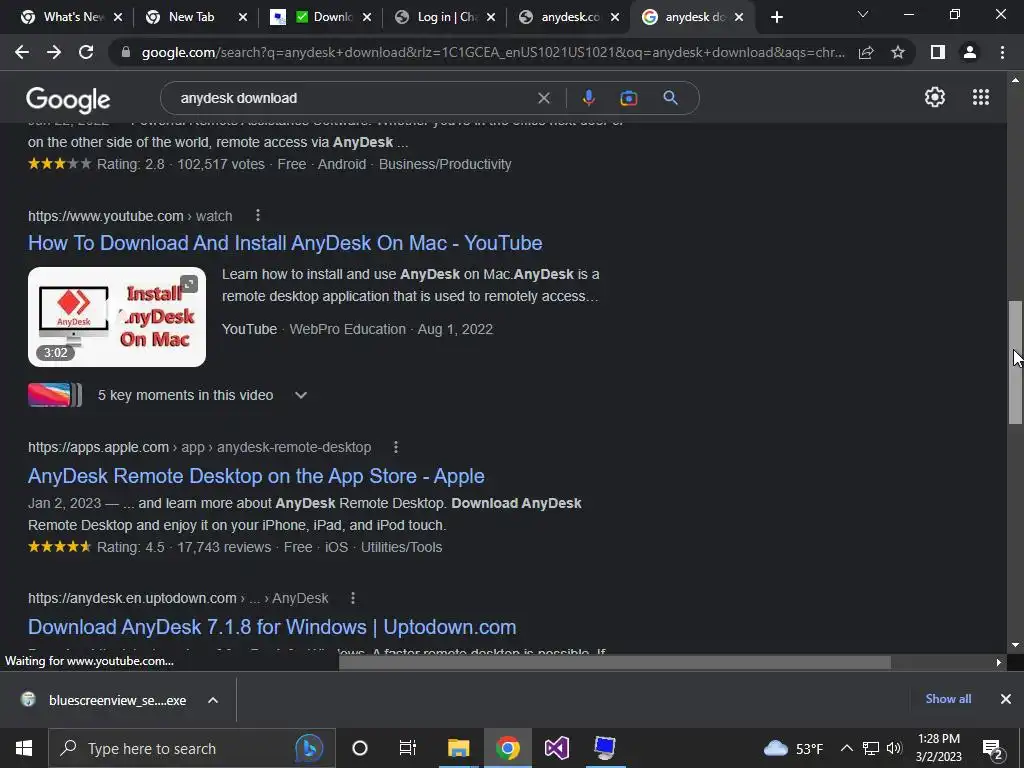Screen dimensions: 1024x768
Task: Bookmark this page with the star icon
Action: tap(898, 52)
